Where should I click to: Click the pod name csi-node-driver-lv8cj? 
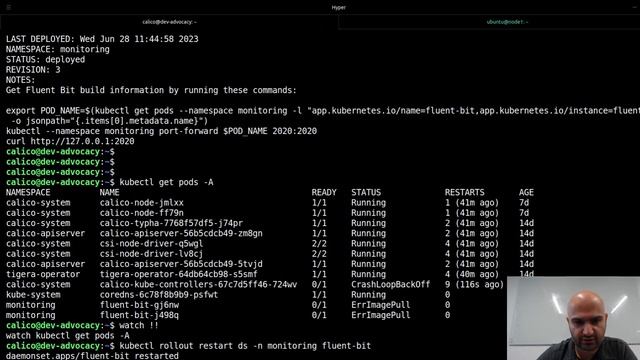(x=151, y=254)
